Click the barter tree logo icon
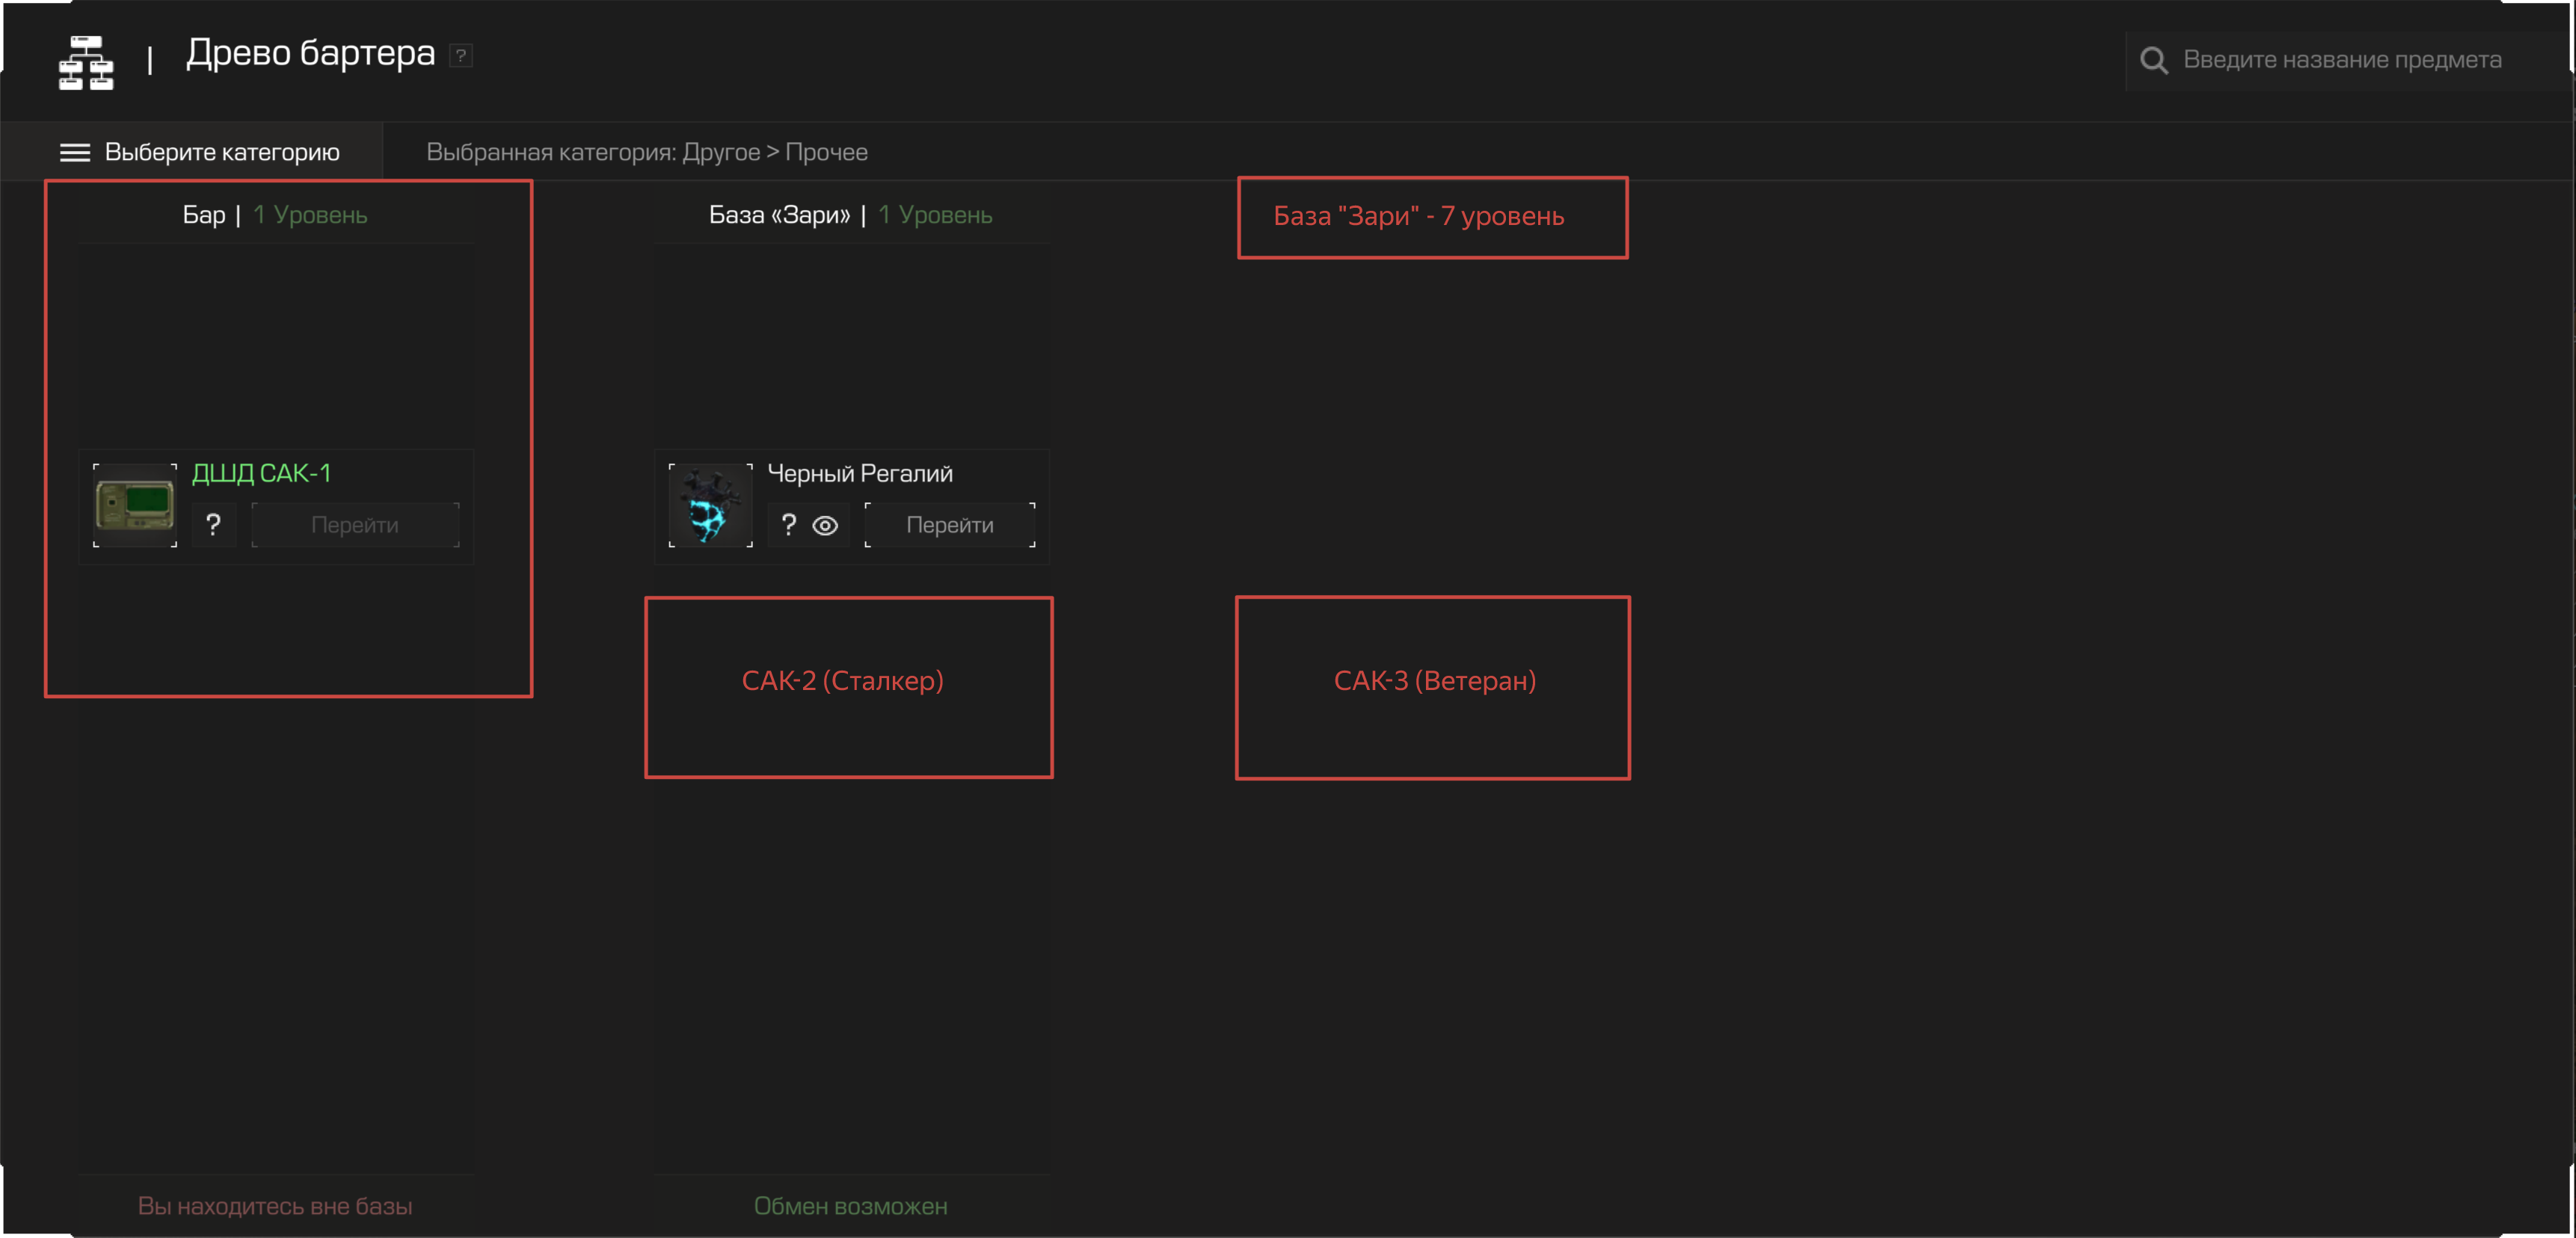 pyautogui.click(x=86, y=62)
